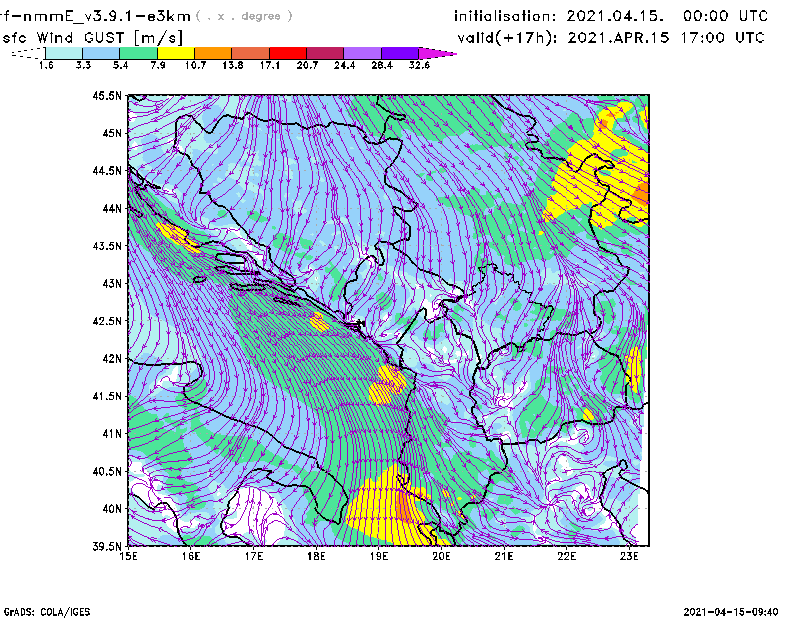This screenshot has height=618, width=800.
Task: Click the dashed white arrow at legend's low end
Action: 28,53
